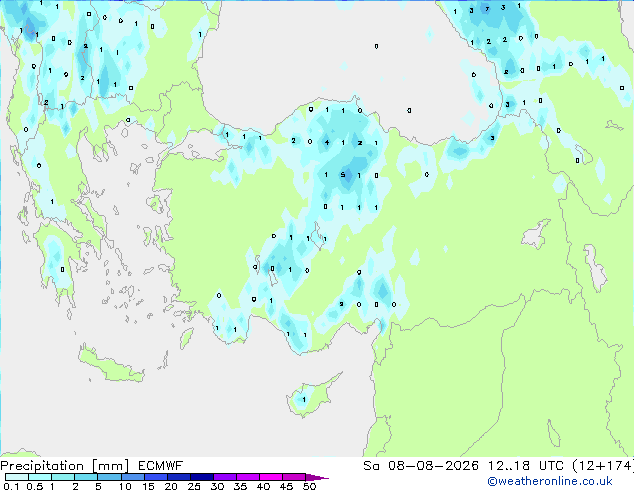Click the '1' precipitation value on Cyprus
The width and height of the screenshot is (634, 490).
tap(304, 400)
